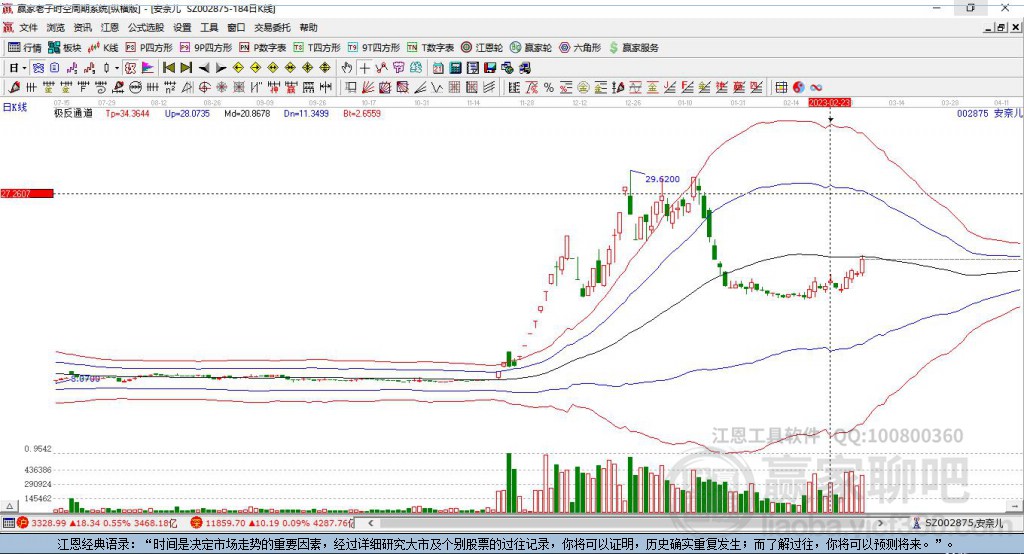Open the 资讯 menu

82,27
